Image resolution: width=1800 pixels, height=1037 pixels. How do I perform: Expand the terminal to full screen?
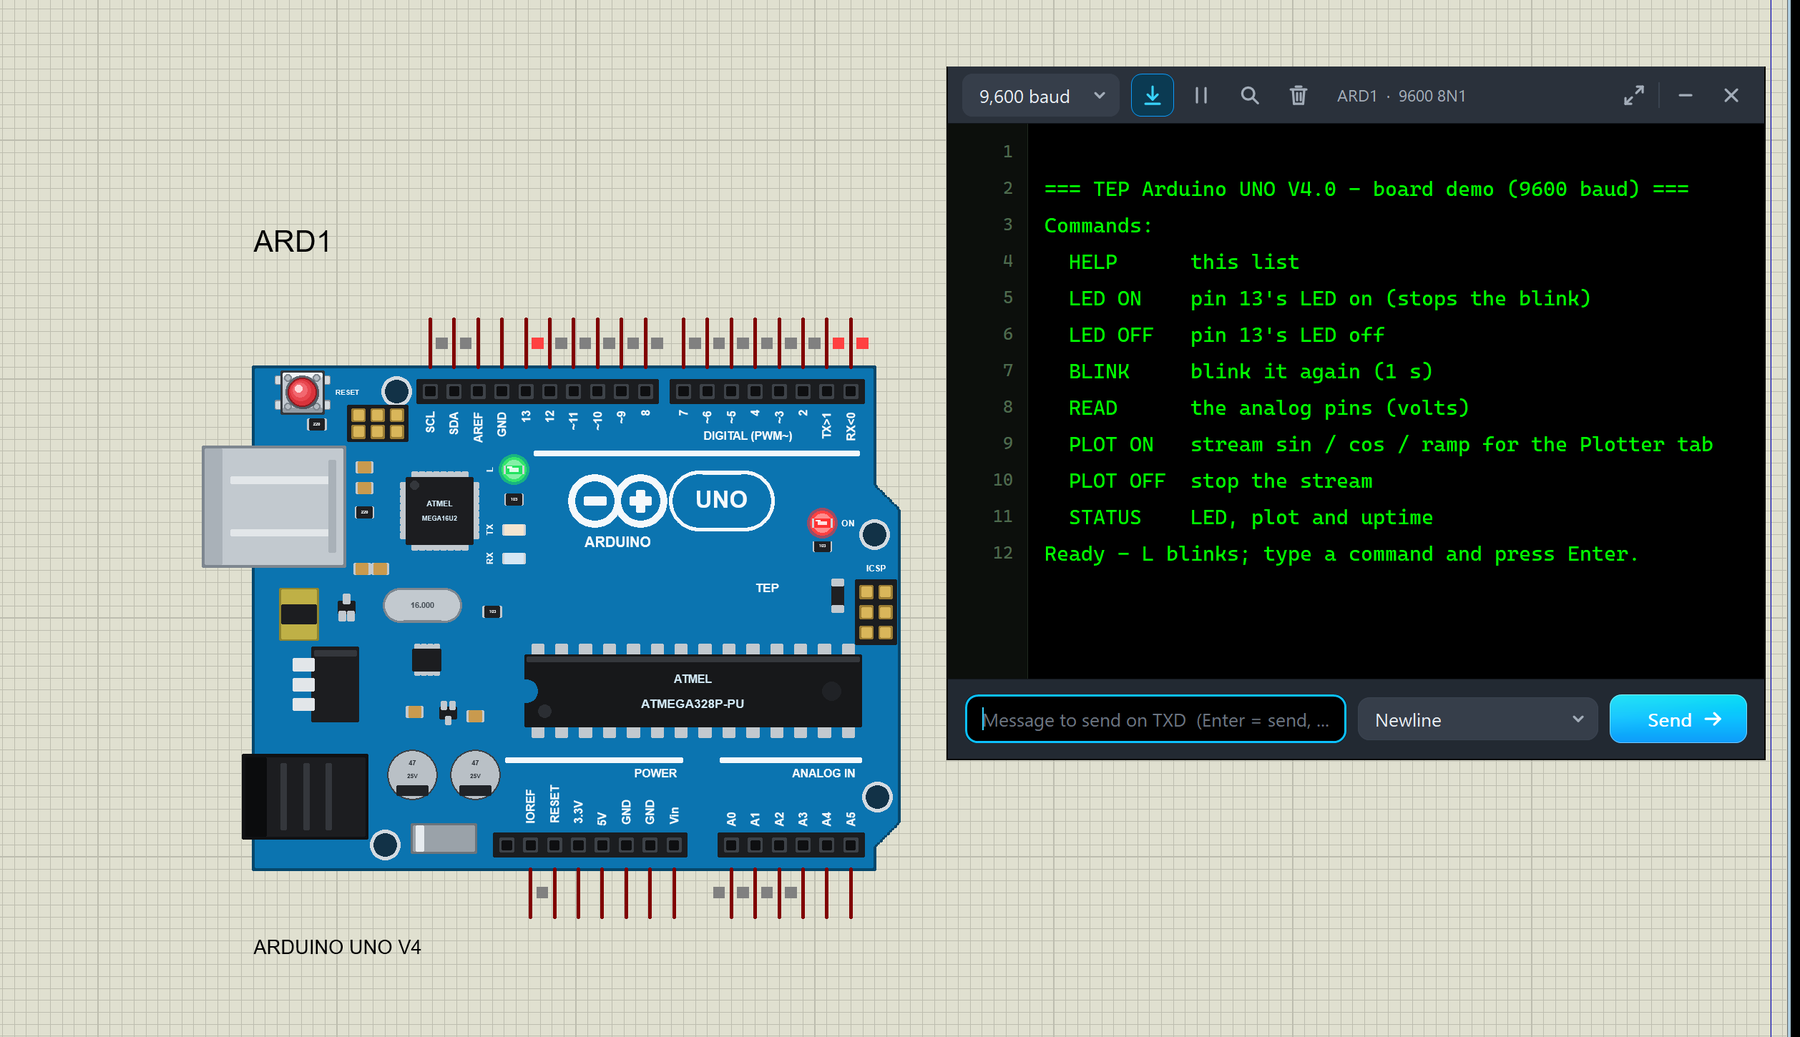(x=1634, y=96)
